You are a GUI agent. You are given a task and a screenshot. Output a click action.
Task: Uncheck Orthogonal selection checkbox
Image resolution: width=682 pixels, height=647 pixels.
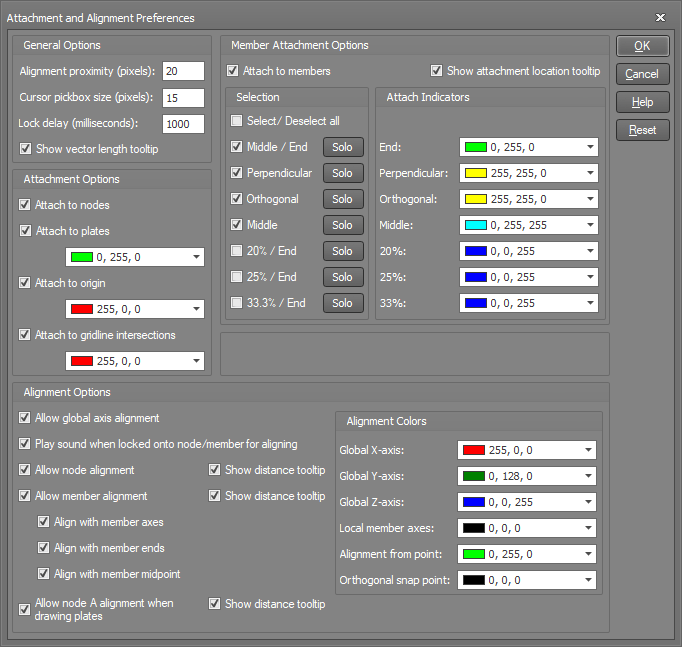[x=236, y=199]
